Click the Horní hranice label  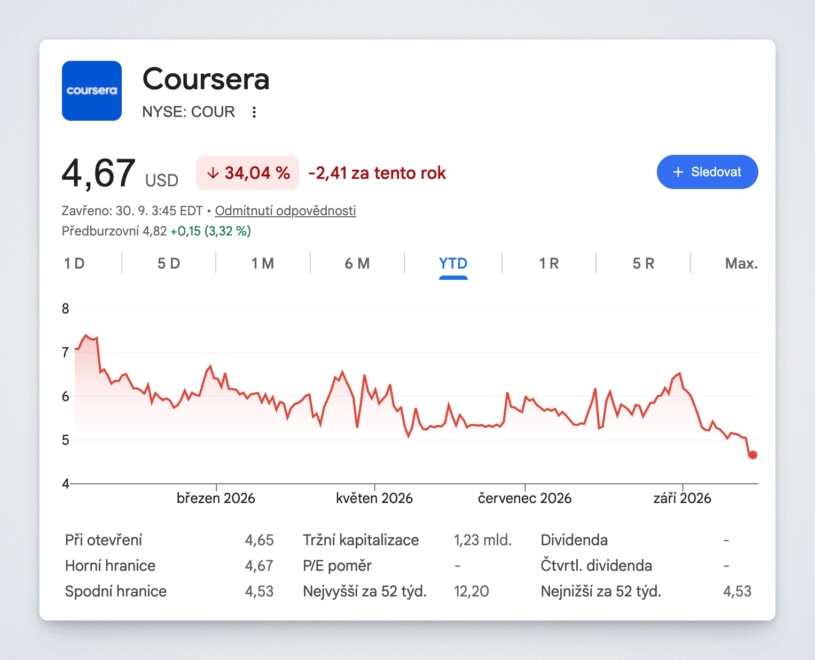pyautogui.click(x=110, y=565)
